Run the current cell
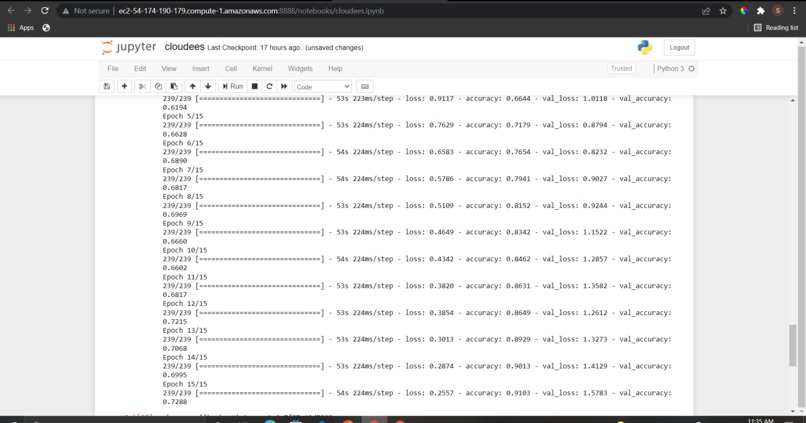806x423 pixels. pyautogui.click(x=232, y=86)
